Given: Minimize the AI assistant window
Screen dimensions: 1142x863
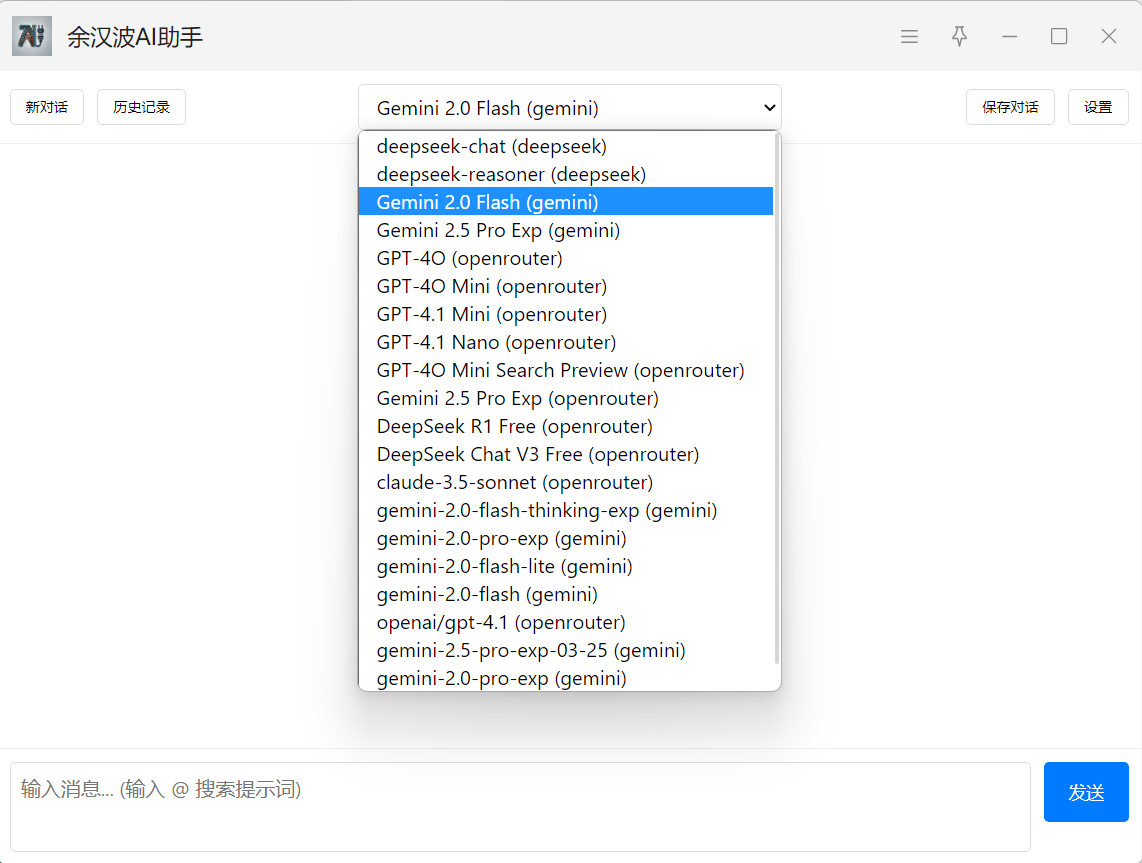Looking at the screenshot, I should (1009, 36).
